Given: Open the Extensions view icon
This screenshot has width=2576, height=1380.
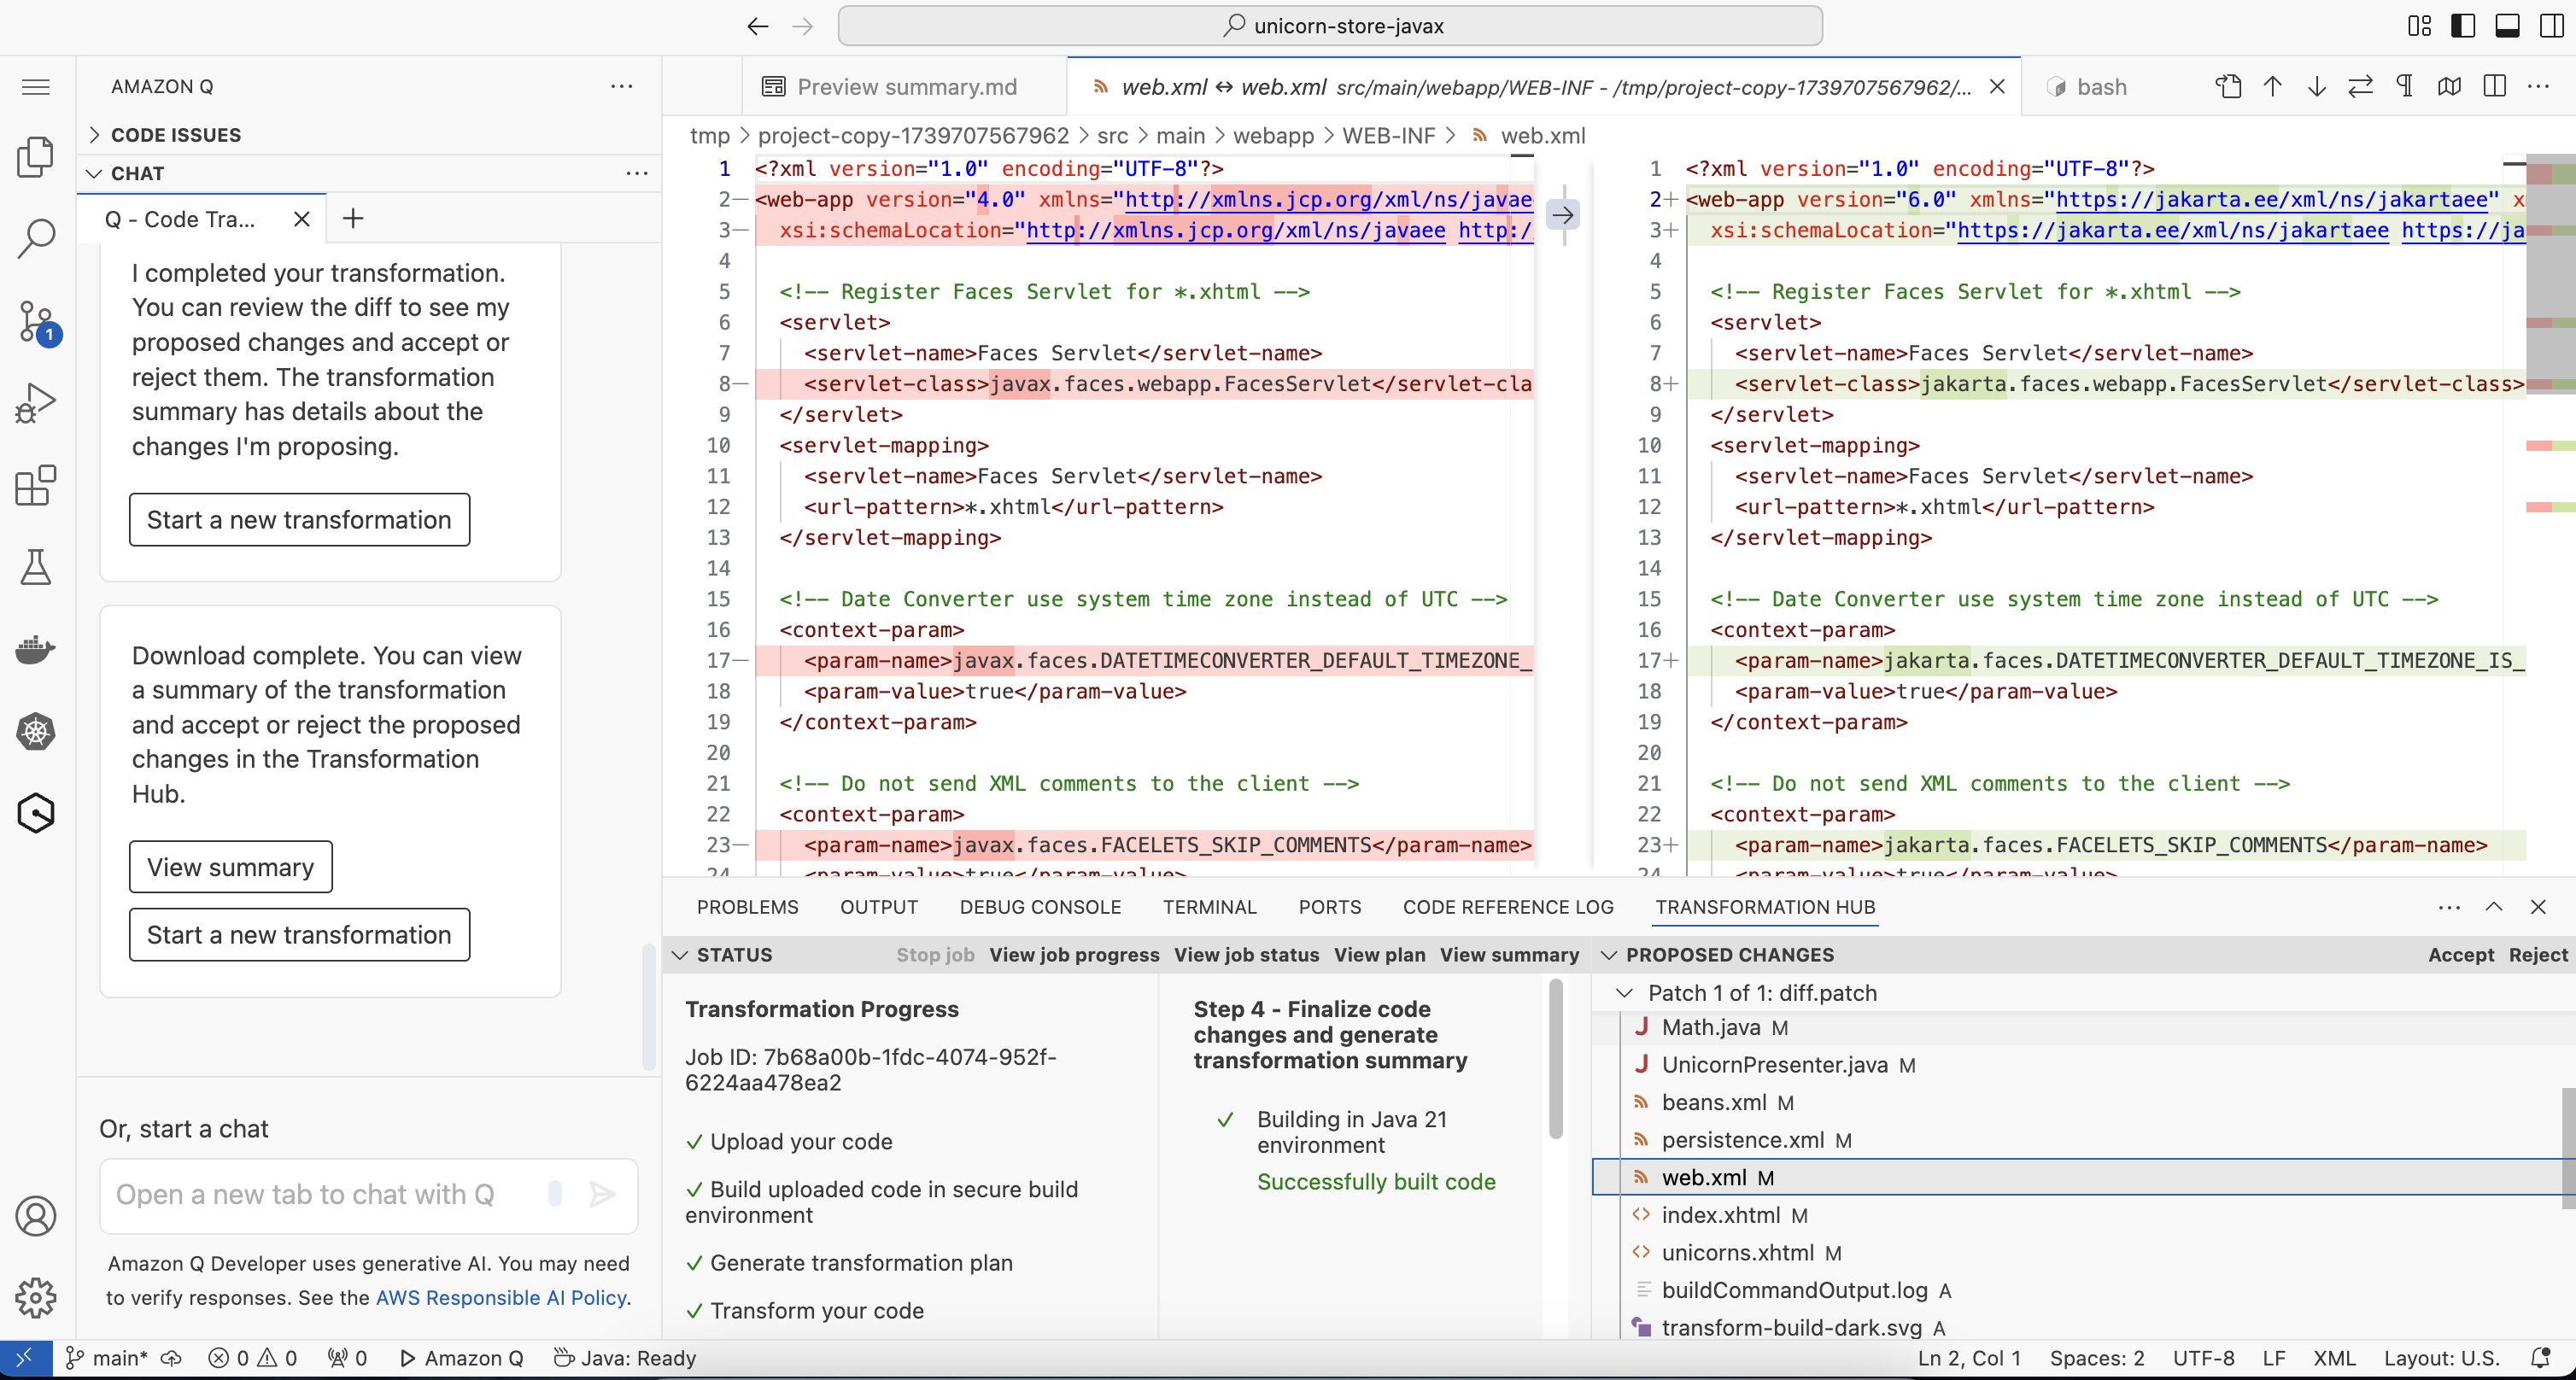Looking at the screenshot, I should [36, 486].
